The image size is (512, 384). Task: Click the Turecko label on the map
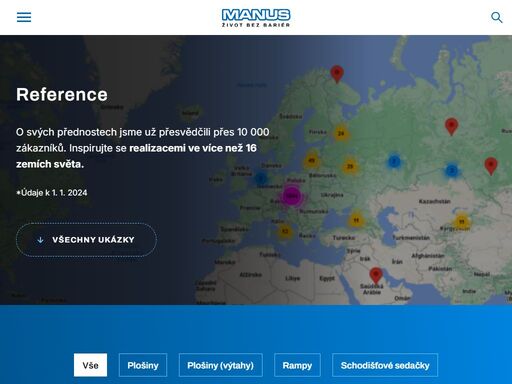tap(344, 238)
